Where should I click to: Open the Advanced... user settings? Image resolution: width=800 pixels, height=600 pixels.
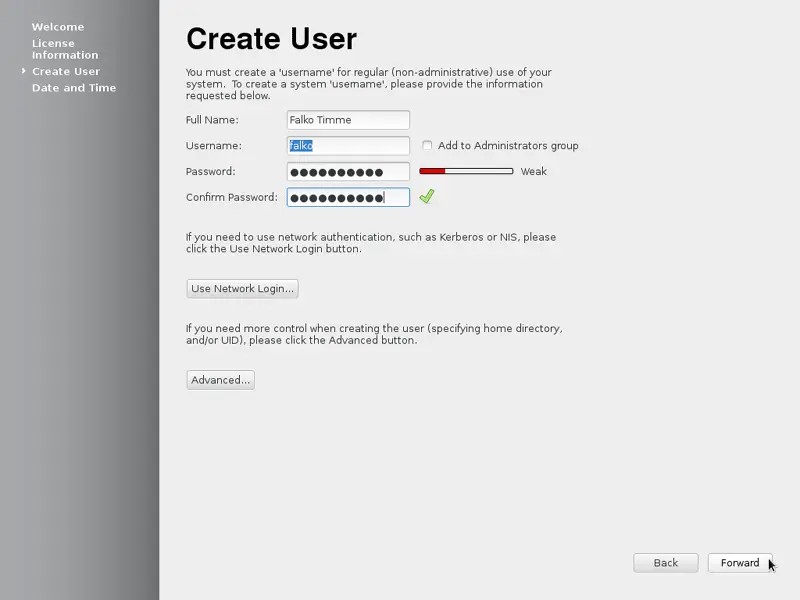(x=220, y=380)
